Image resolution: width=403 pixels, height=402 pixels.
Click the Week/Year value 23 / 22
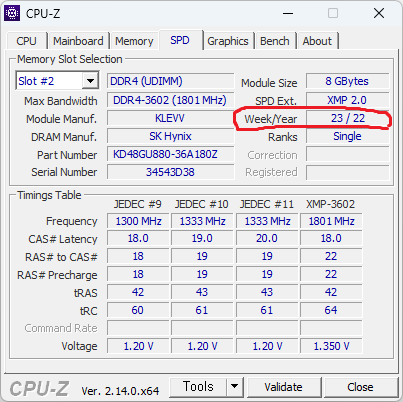pos(347,118)
